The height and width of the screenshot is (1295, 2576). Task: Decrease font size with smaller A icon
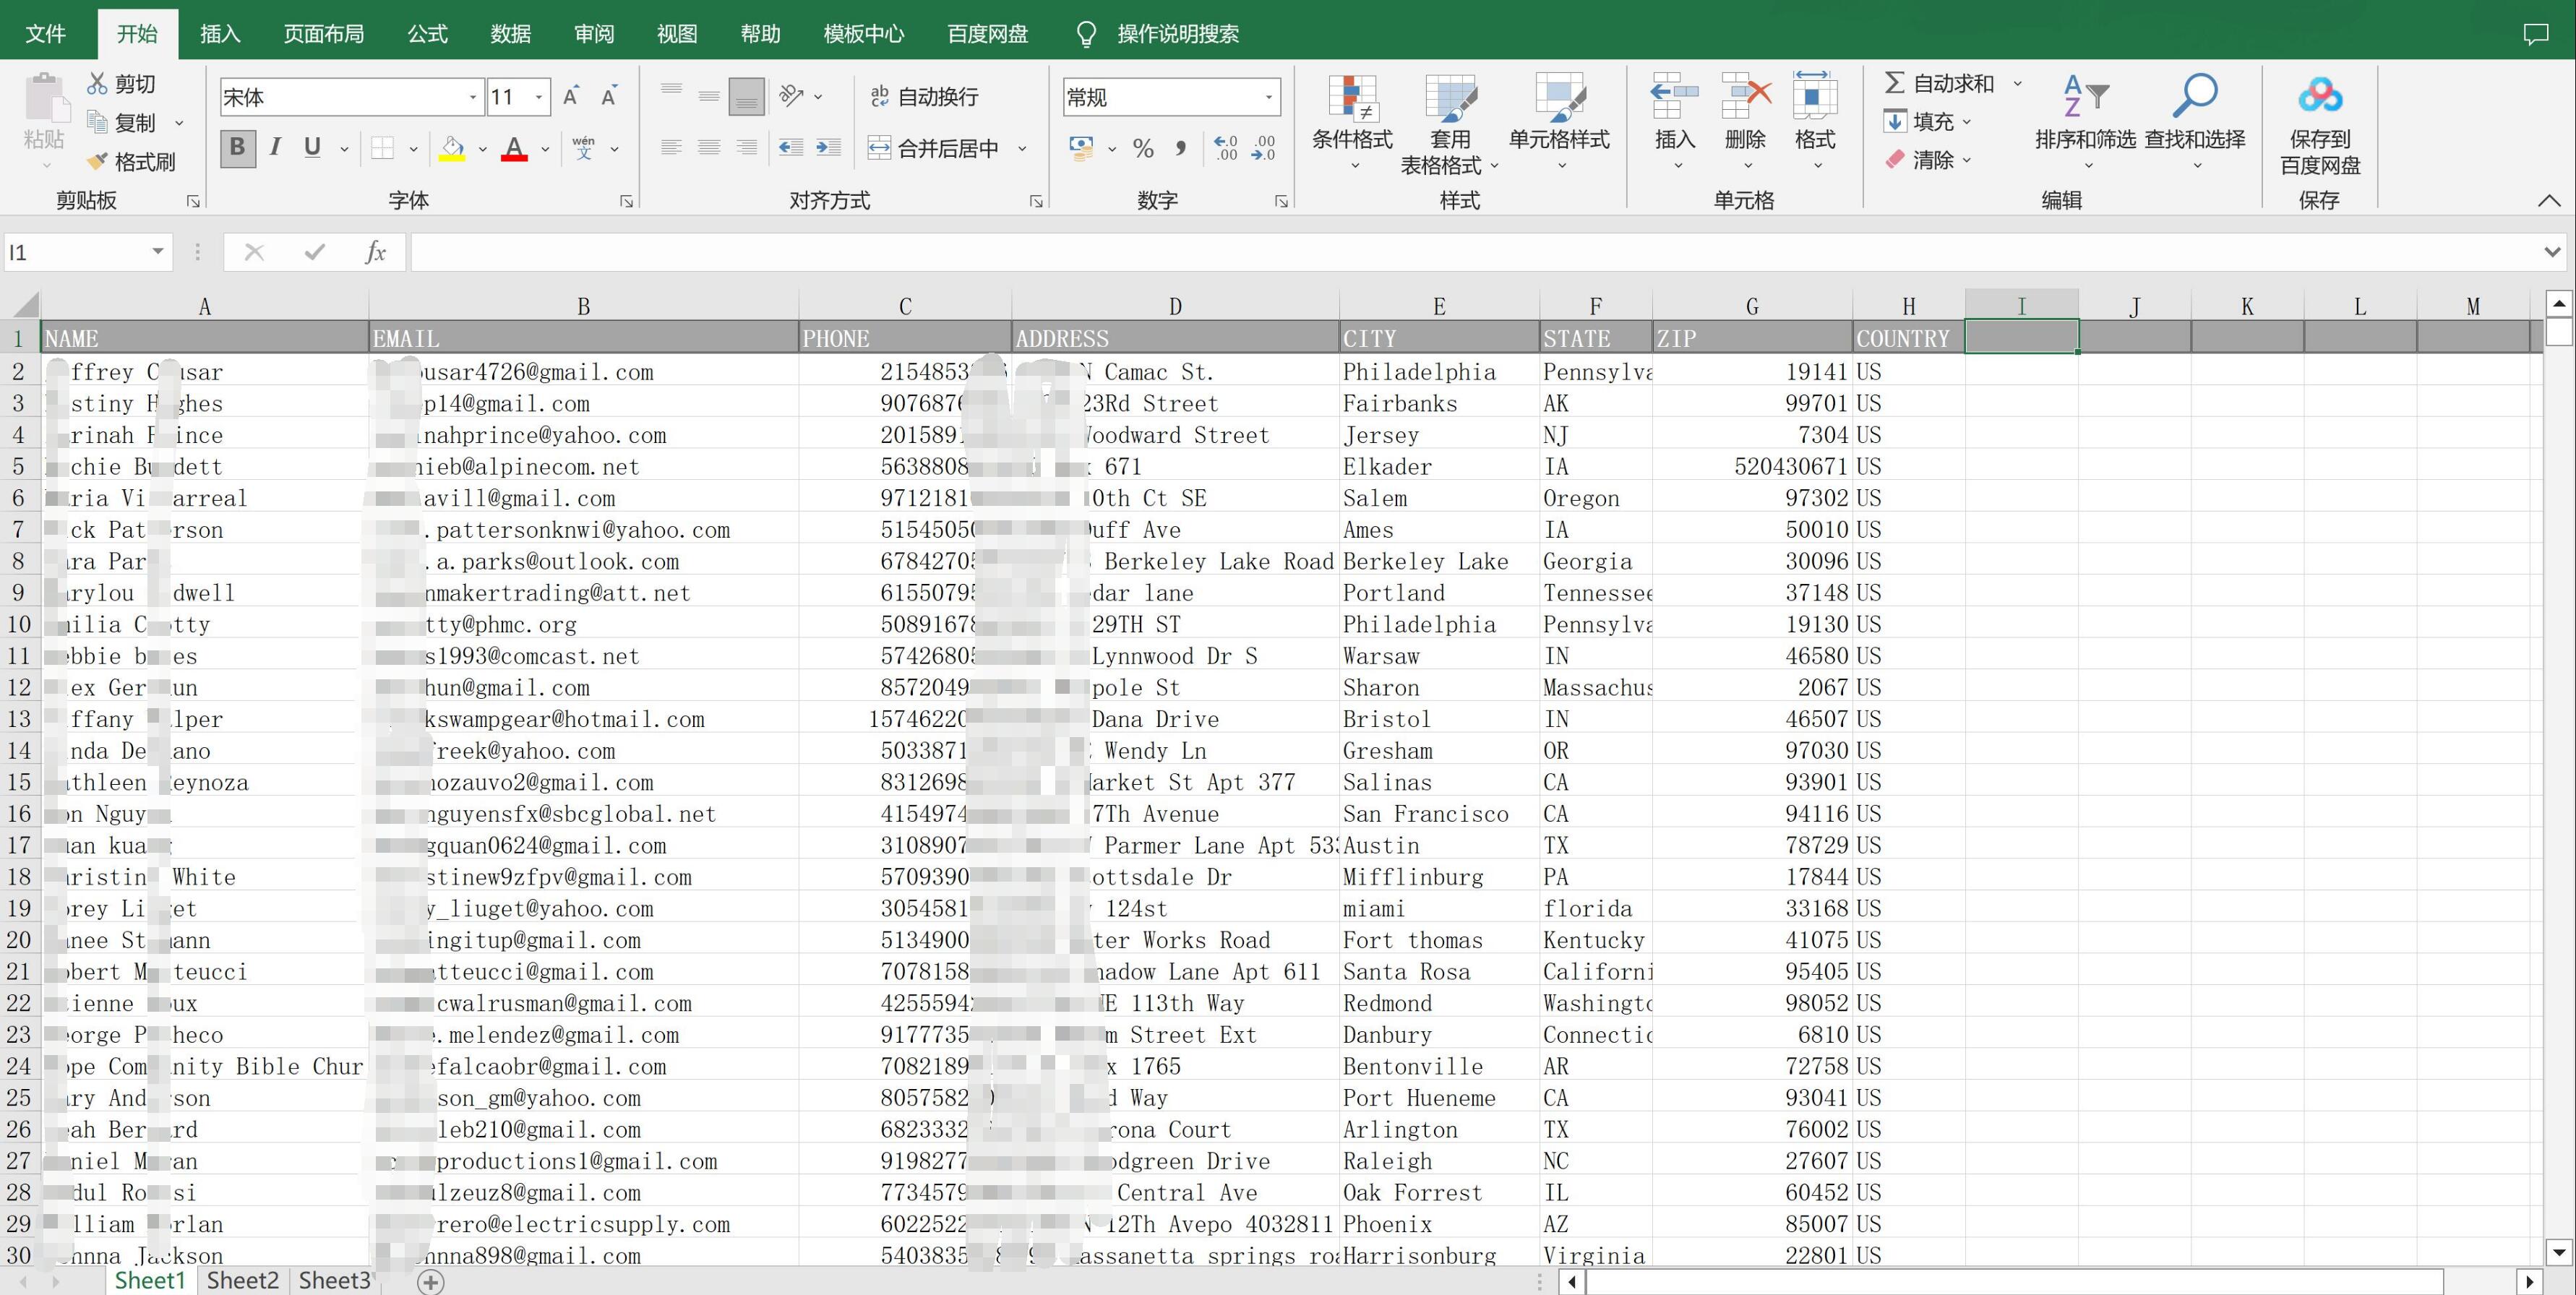pos(608,97)
